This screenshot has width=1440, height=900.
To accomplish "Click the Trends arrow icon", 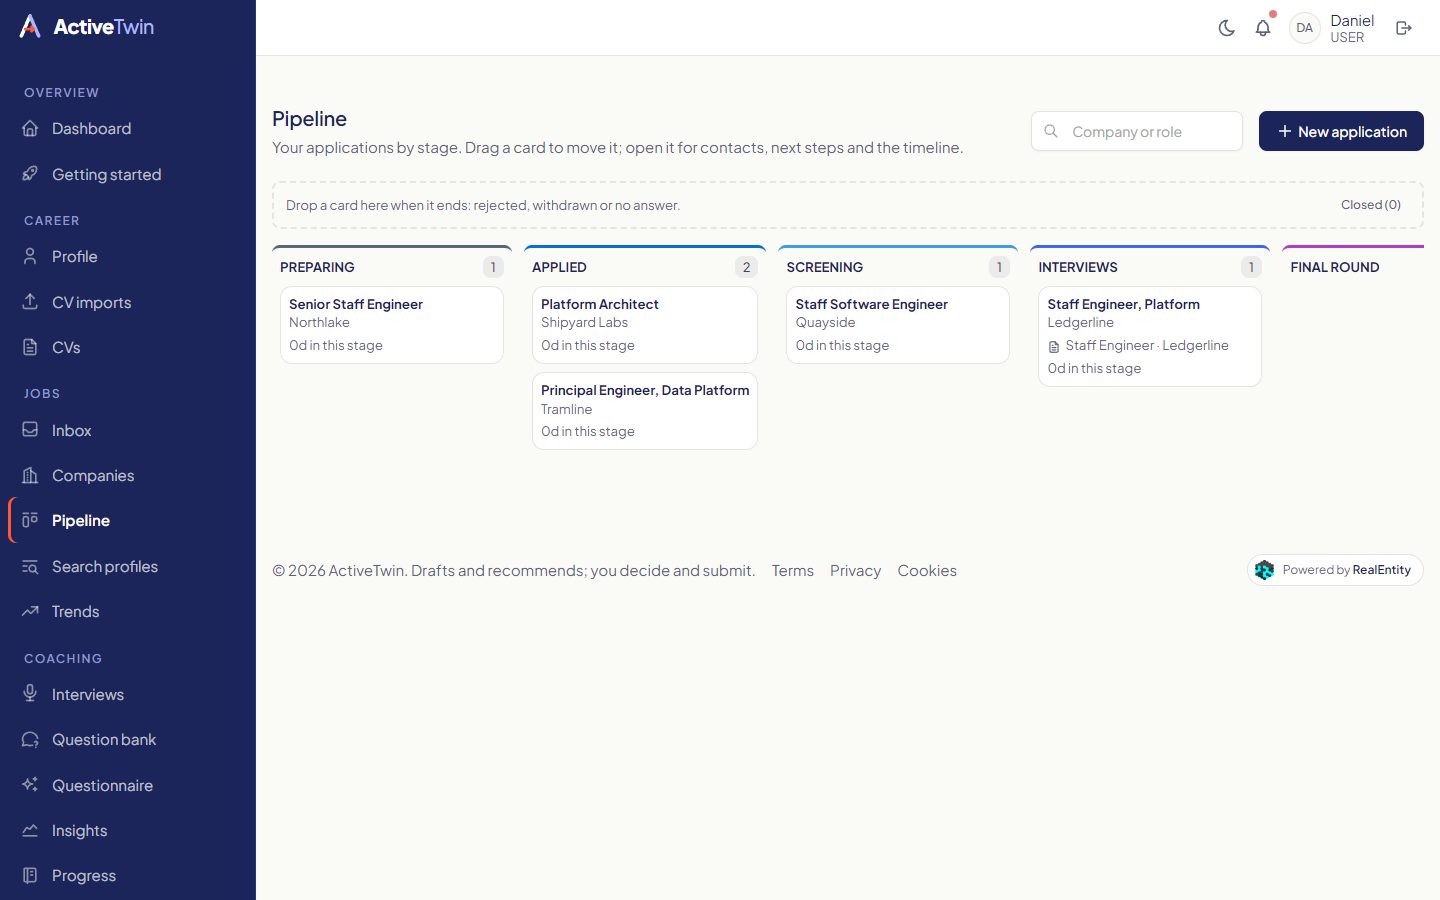I will coord(30,611).
